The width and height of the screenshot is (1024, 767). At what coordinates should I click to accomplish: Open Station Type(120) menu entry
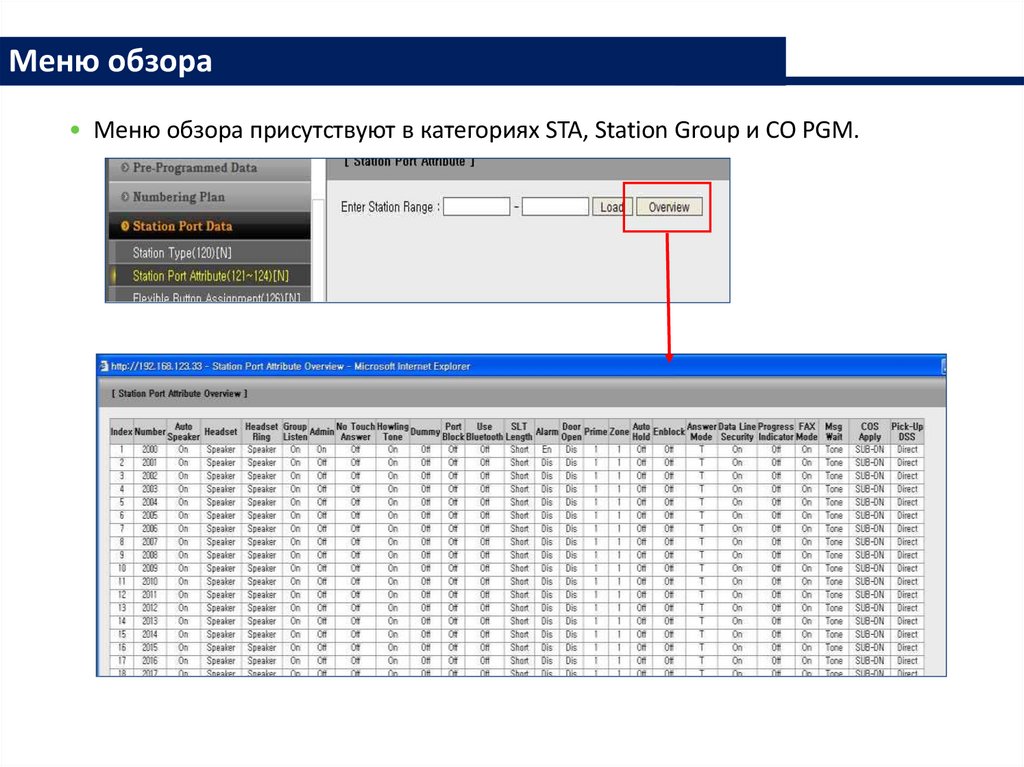(x=189, y=253)
